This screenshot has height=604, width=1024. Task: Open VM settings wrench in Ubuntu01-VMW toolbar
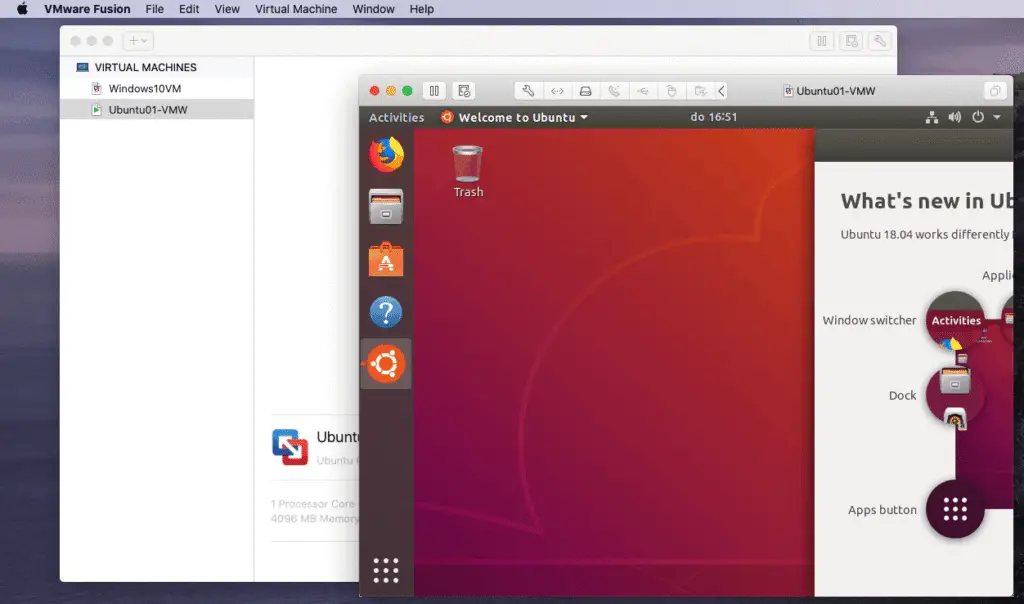[528, 91]
